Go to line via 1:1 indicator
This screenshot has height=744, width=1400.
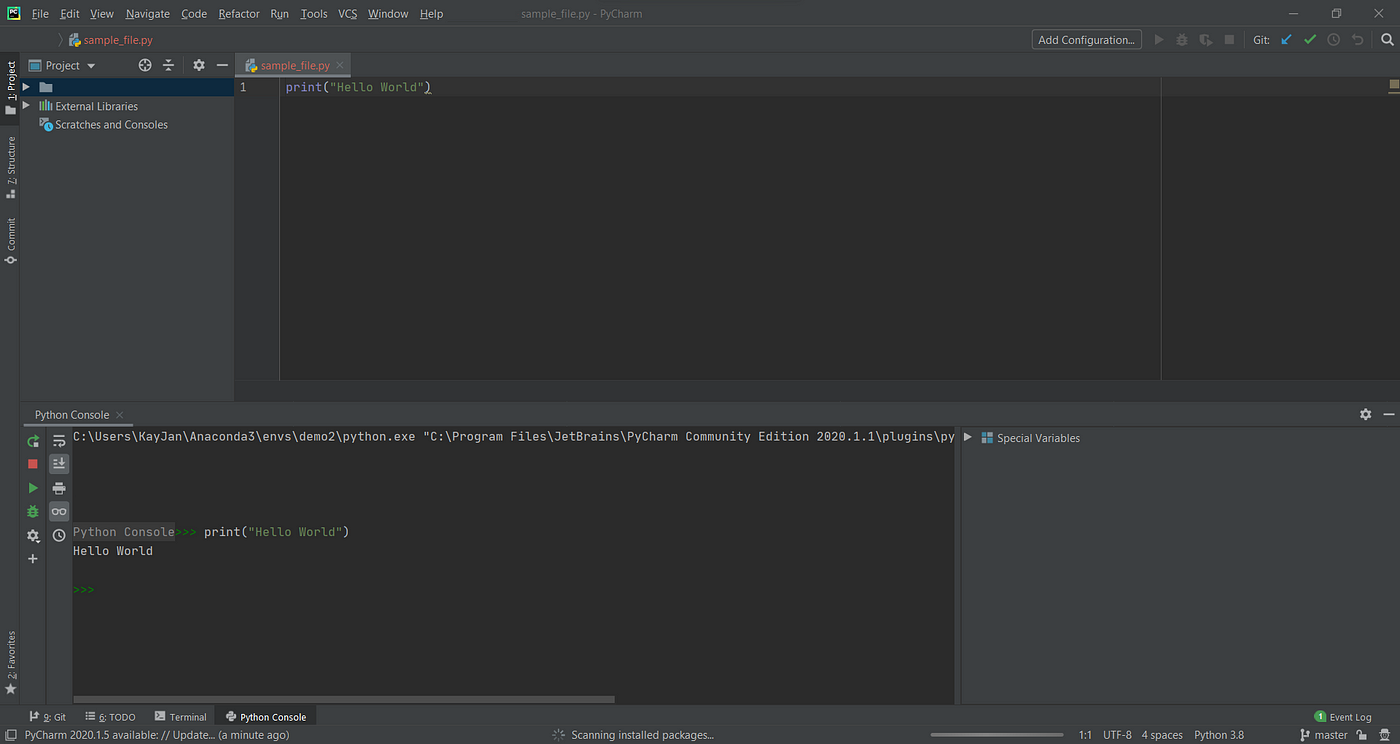(1085, 735)
